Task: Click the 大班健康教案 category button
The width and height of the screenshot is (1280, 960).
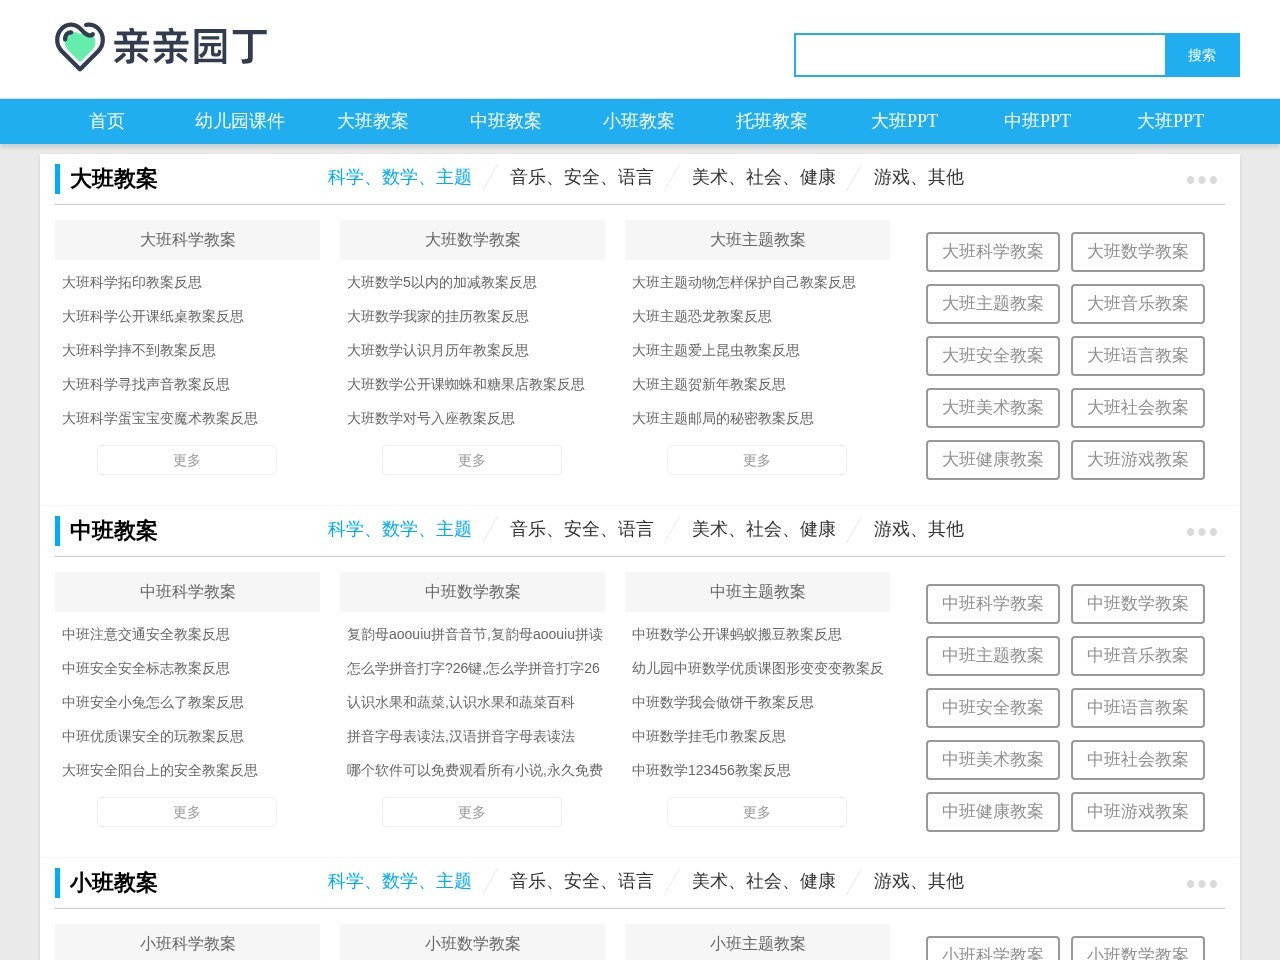Action: (992, 460)
